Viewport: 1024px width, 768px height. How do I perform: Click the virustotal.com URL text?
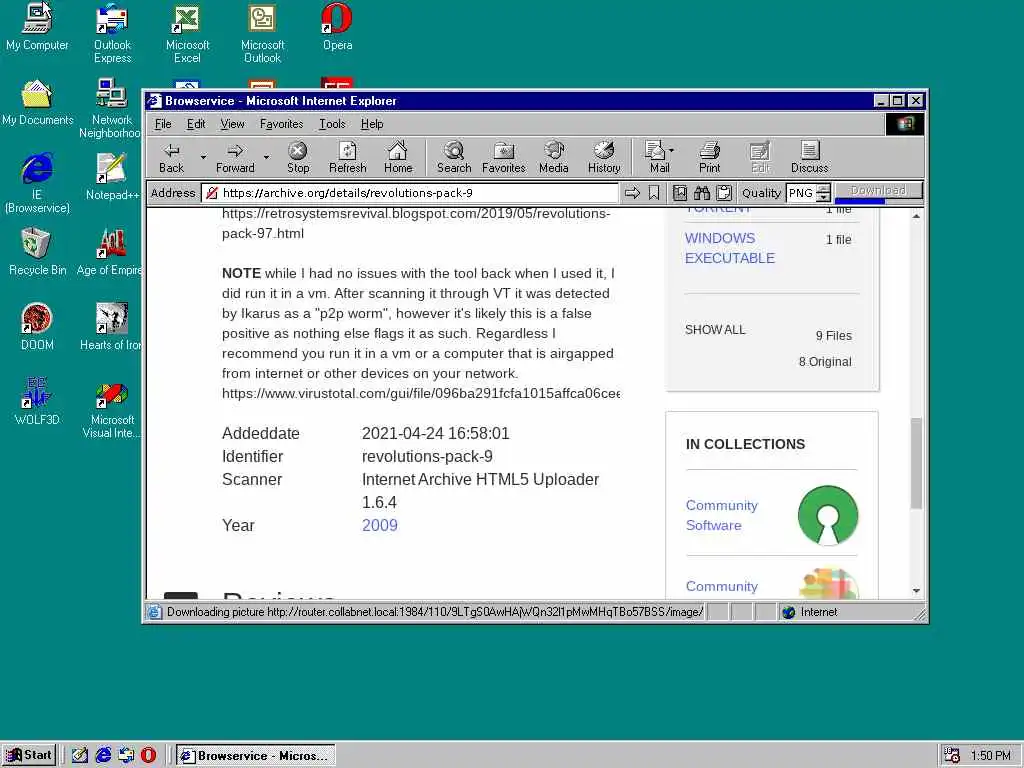coord(421,393)
